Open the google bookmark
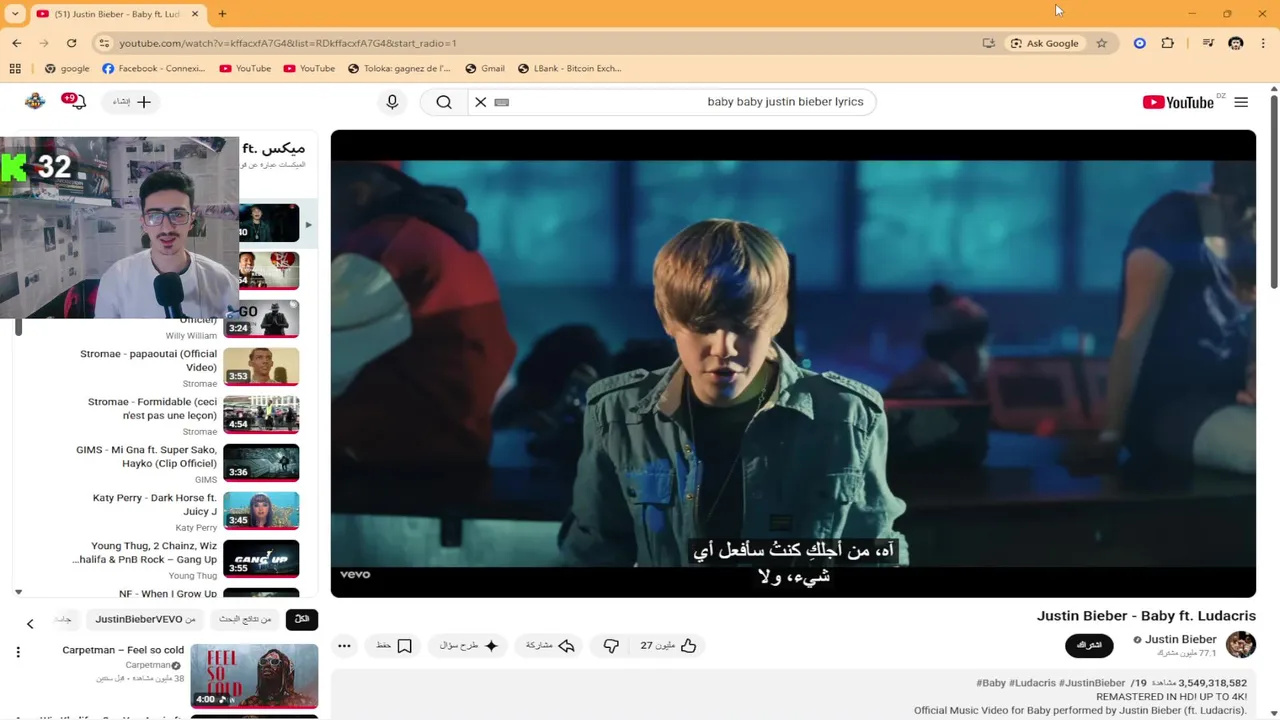The width and height of the screenshot is (1280, 720). [67, 69]
